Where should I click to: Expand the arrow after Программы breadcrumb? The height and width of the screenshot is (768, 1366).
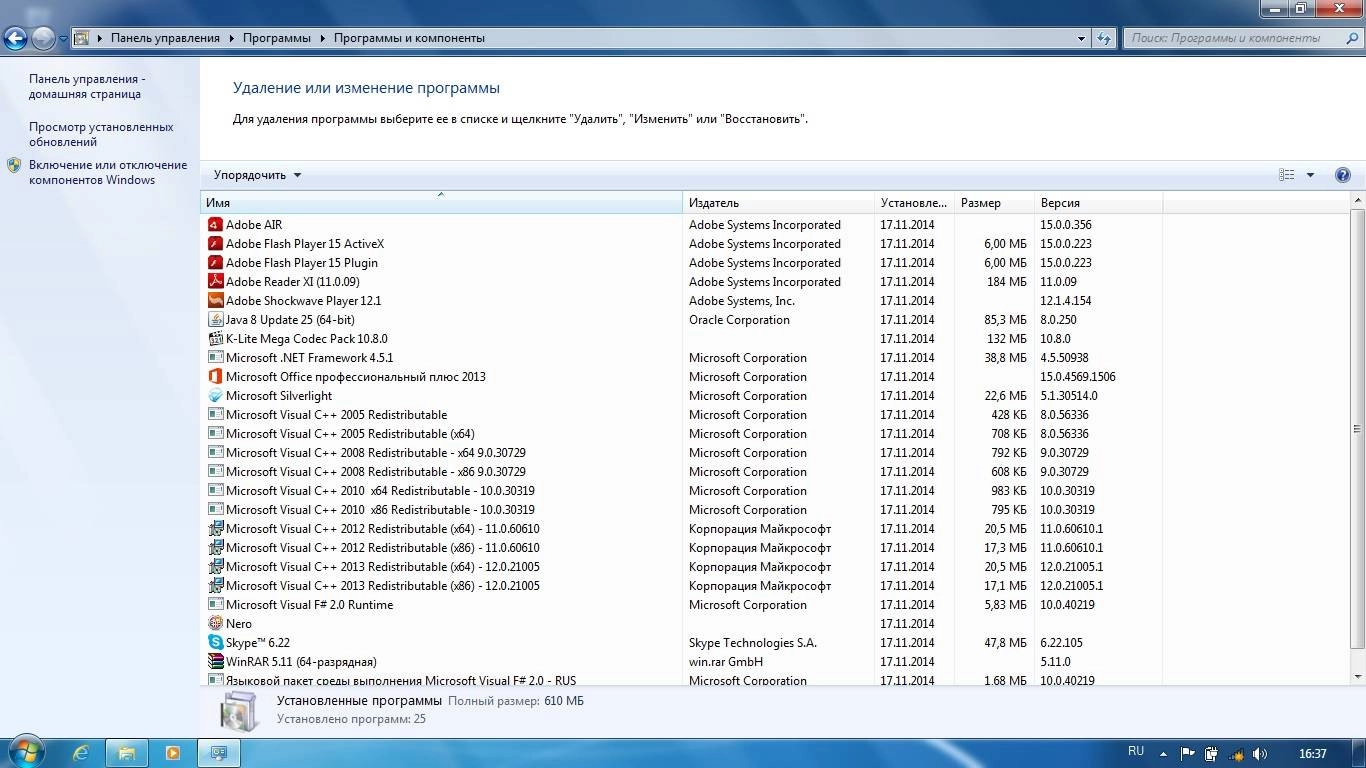point(323,38)
